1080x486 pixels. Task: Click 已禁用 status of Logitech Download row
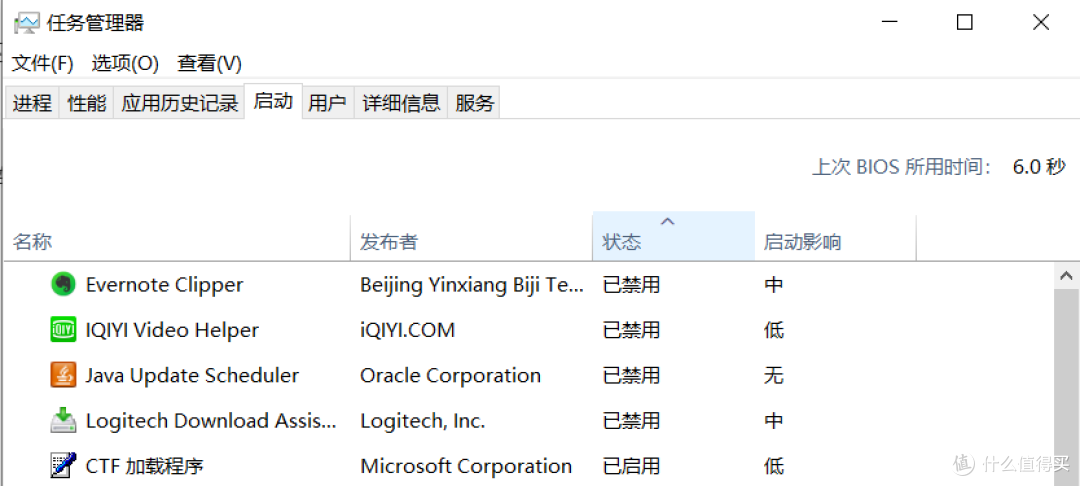click(x=631, y=421)
